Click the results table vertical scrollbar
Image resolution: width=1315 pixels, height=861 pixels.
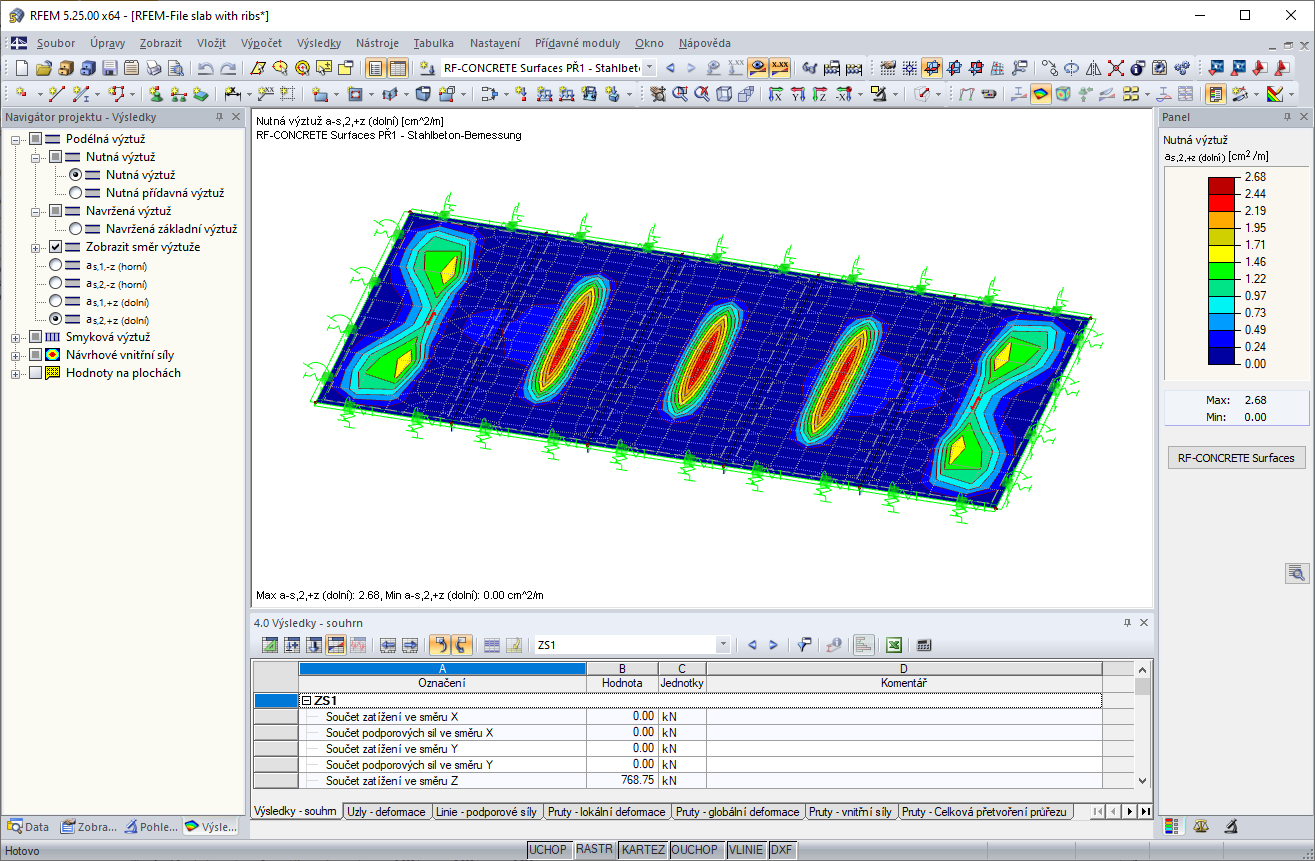1143,725
